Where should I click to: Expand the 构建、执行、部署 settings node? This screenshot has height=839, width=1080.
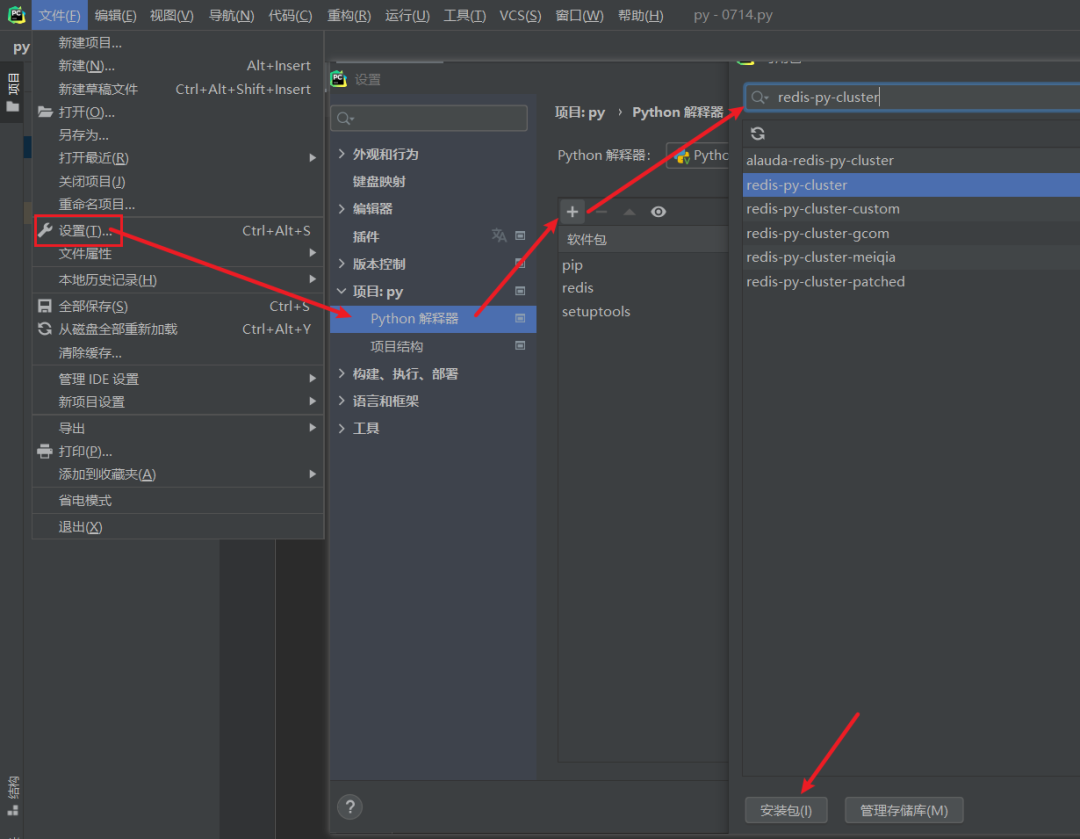(x=342, y=373)
